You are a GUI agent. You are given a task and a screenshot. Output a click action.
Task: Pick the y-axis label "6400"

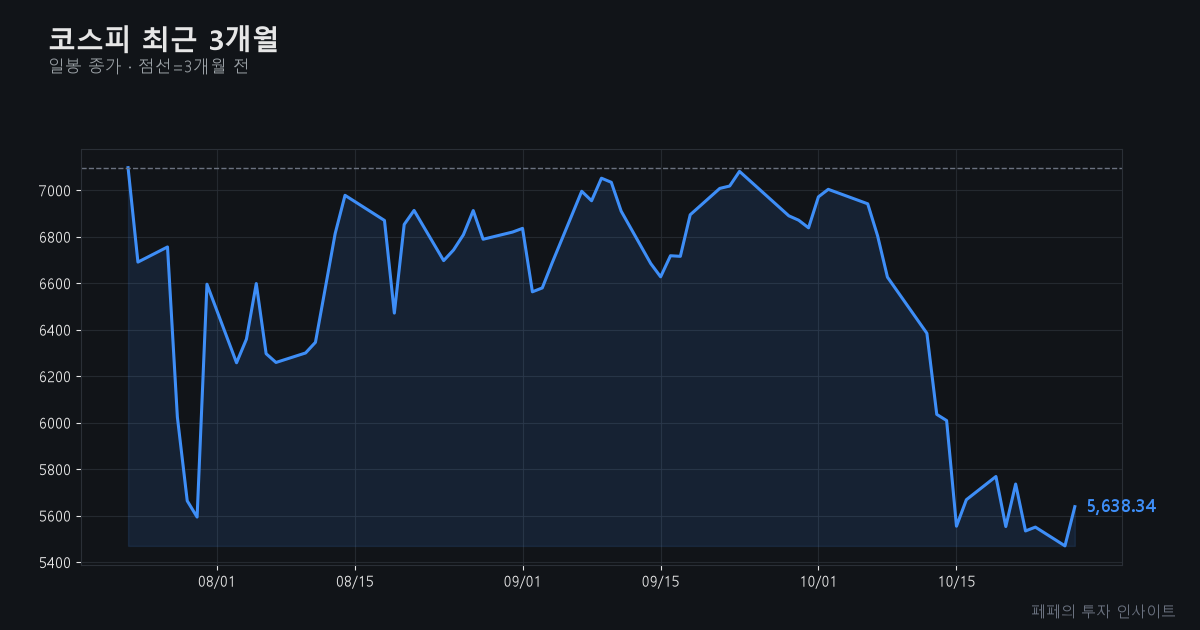(x=57, y=331)
